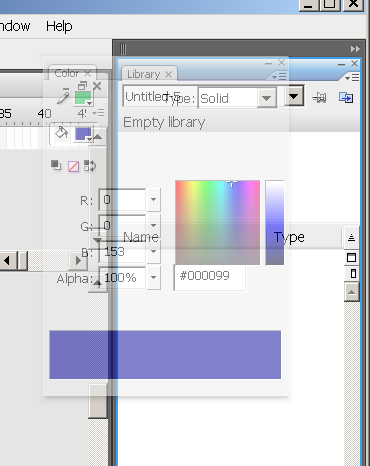Click the blue fill color swatch
The height and width of the screenshot is (466, 370).
83,134
